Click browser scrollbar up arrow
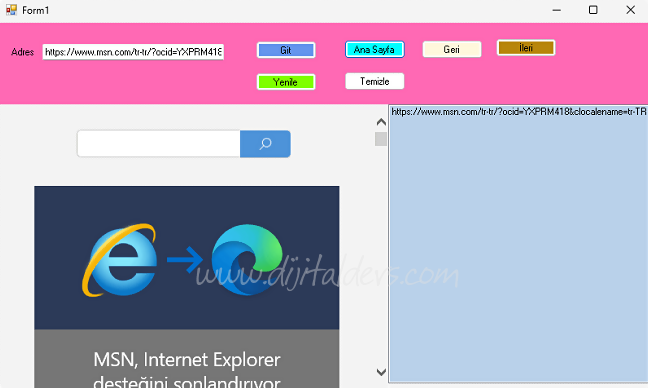 coord(381,122)
